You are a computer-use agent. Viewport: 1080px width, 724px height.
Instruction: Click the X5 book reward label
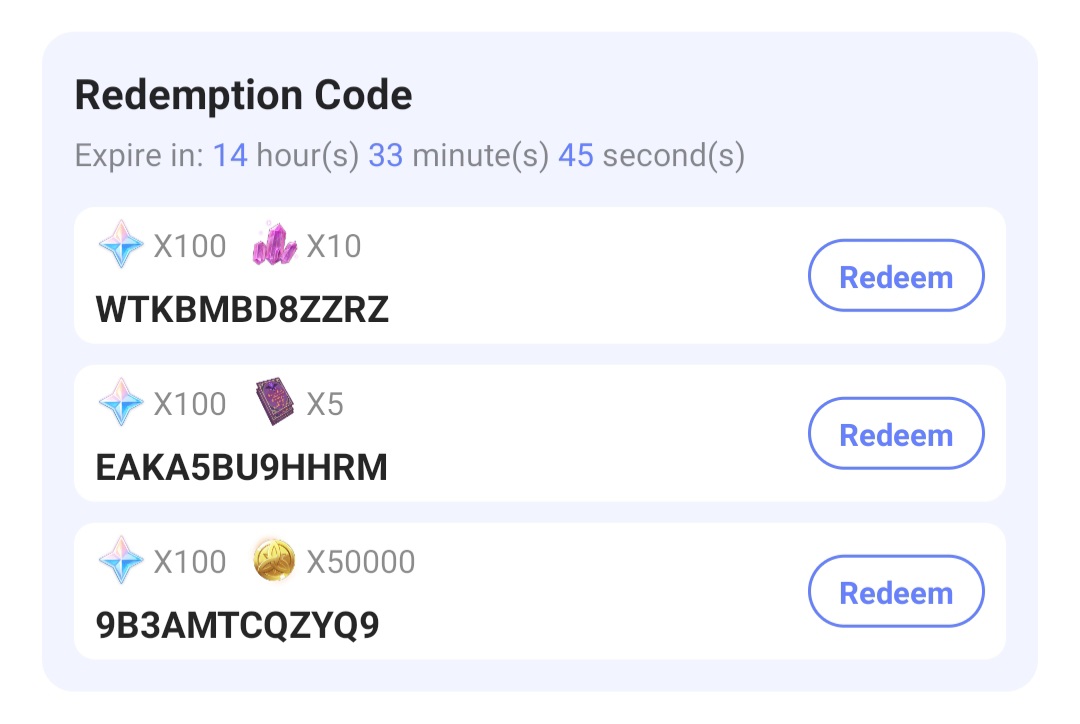point(324,403)
